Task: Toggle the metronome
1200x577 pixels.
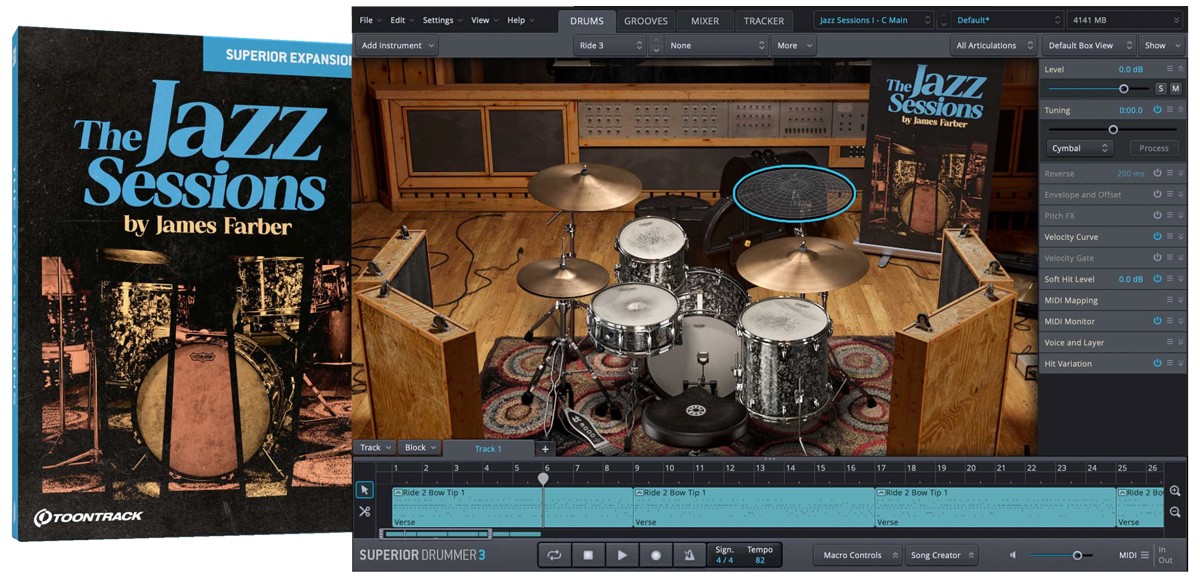Action: [x=690, y=555]
